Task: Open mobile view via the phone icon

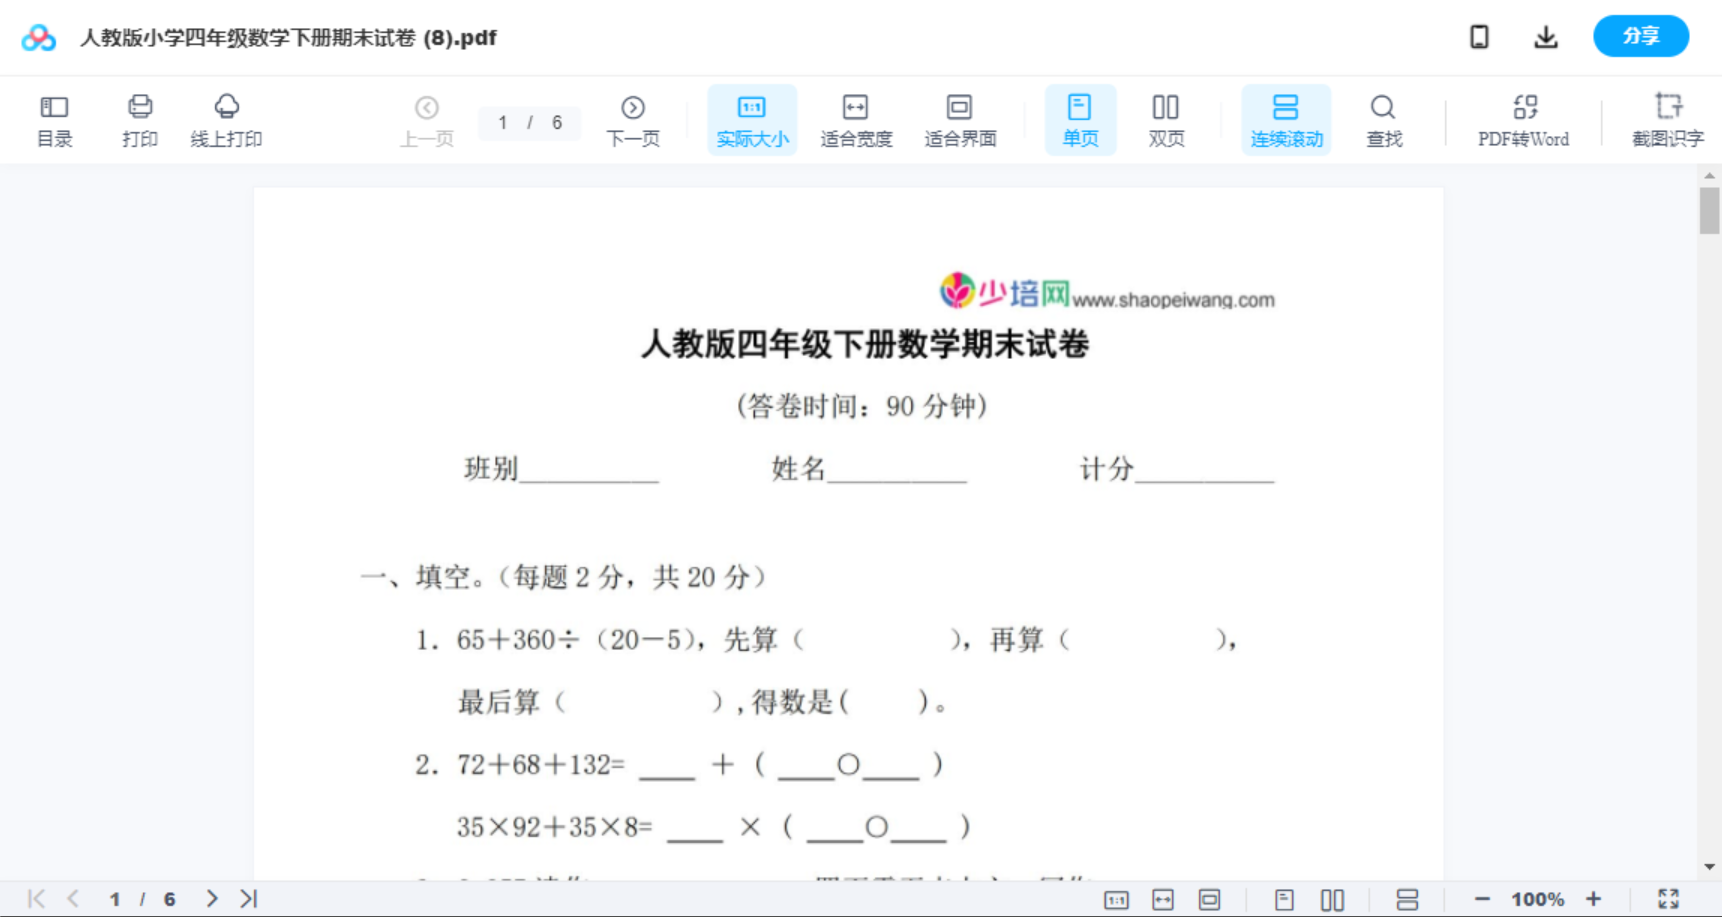Action: point(1479,36)
